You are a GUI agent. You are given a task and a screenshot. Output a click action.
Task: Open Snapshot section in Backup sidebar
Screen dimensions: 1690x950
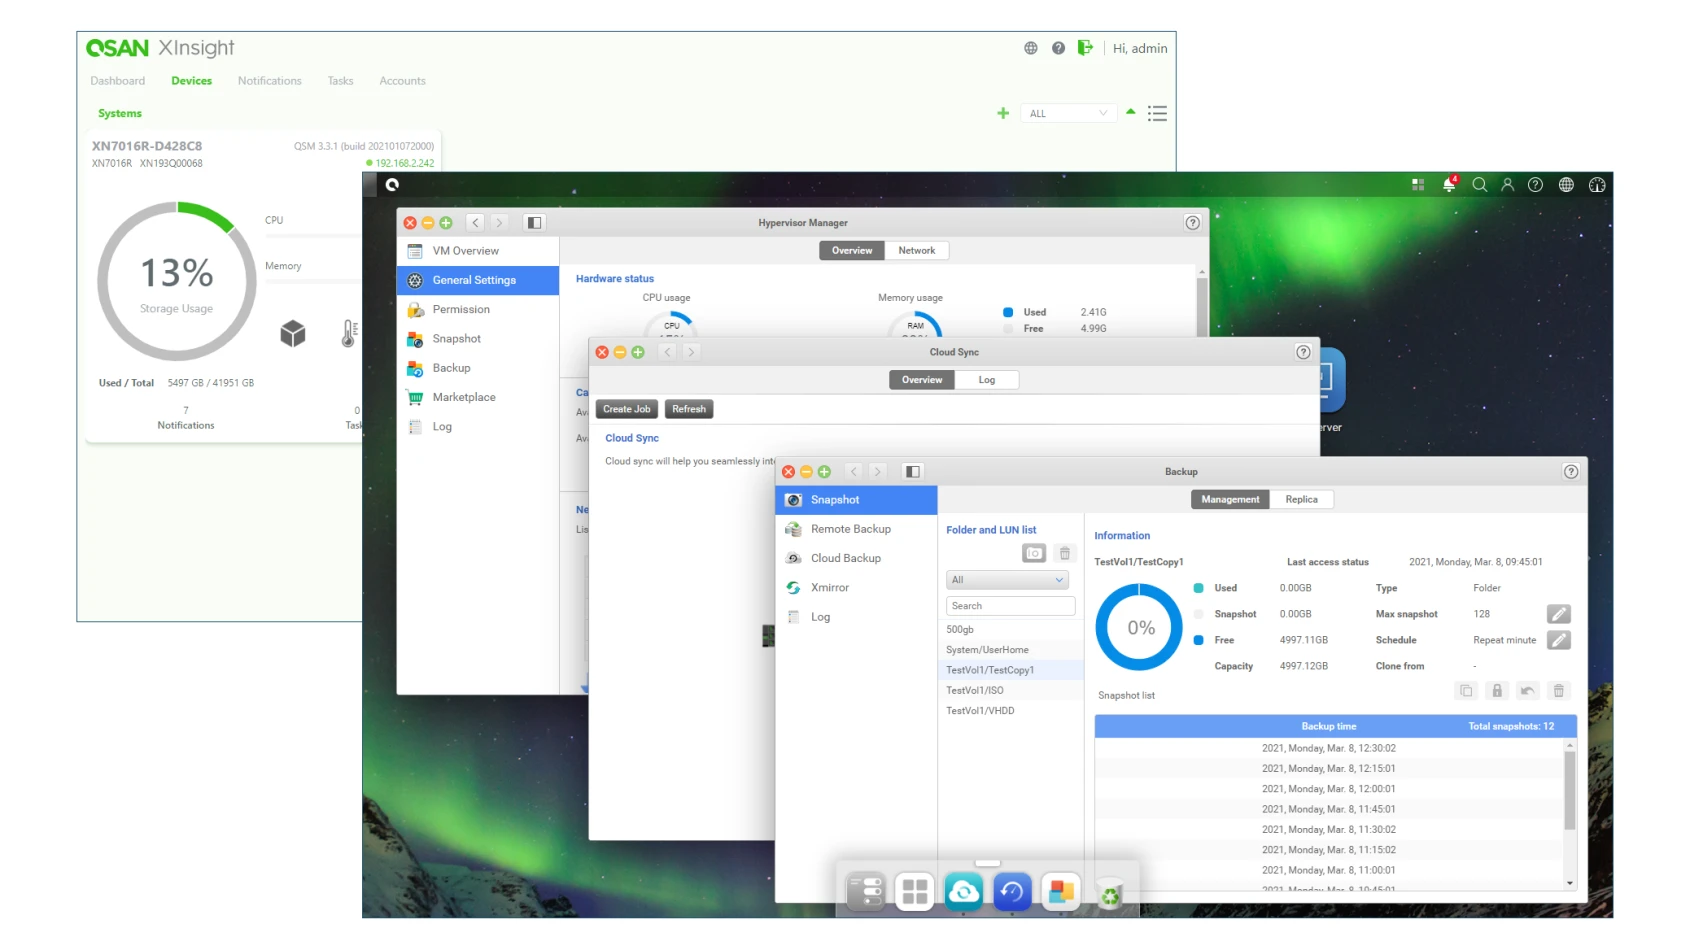[x=856, y=500]
